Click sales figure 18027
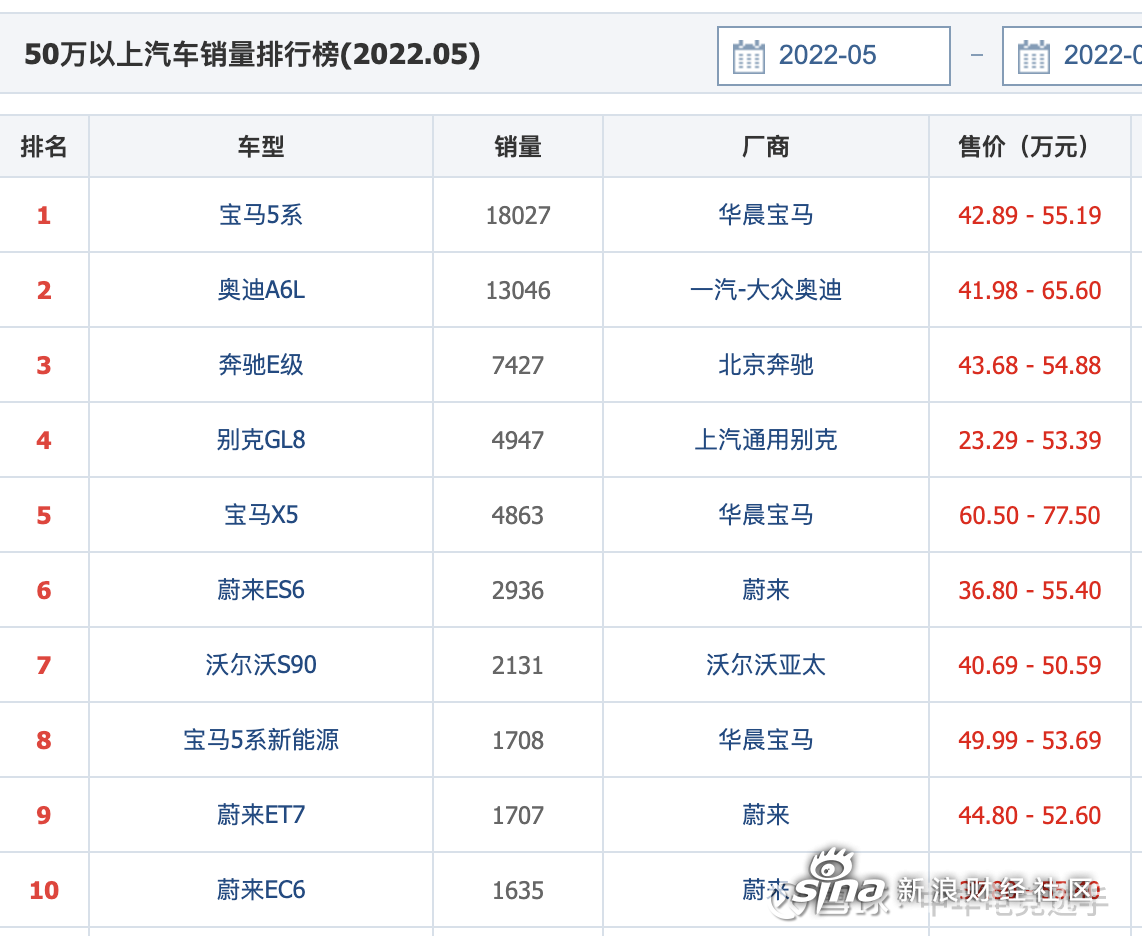 tap(518, 216)
